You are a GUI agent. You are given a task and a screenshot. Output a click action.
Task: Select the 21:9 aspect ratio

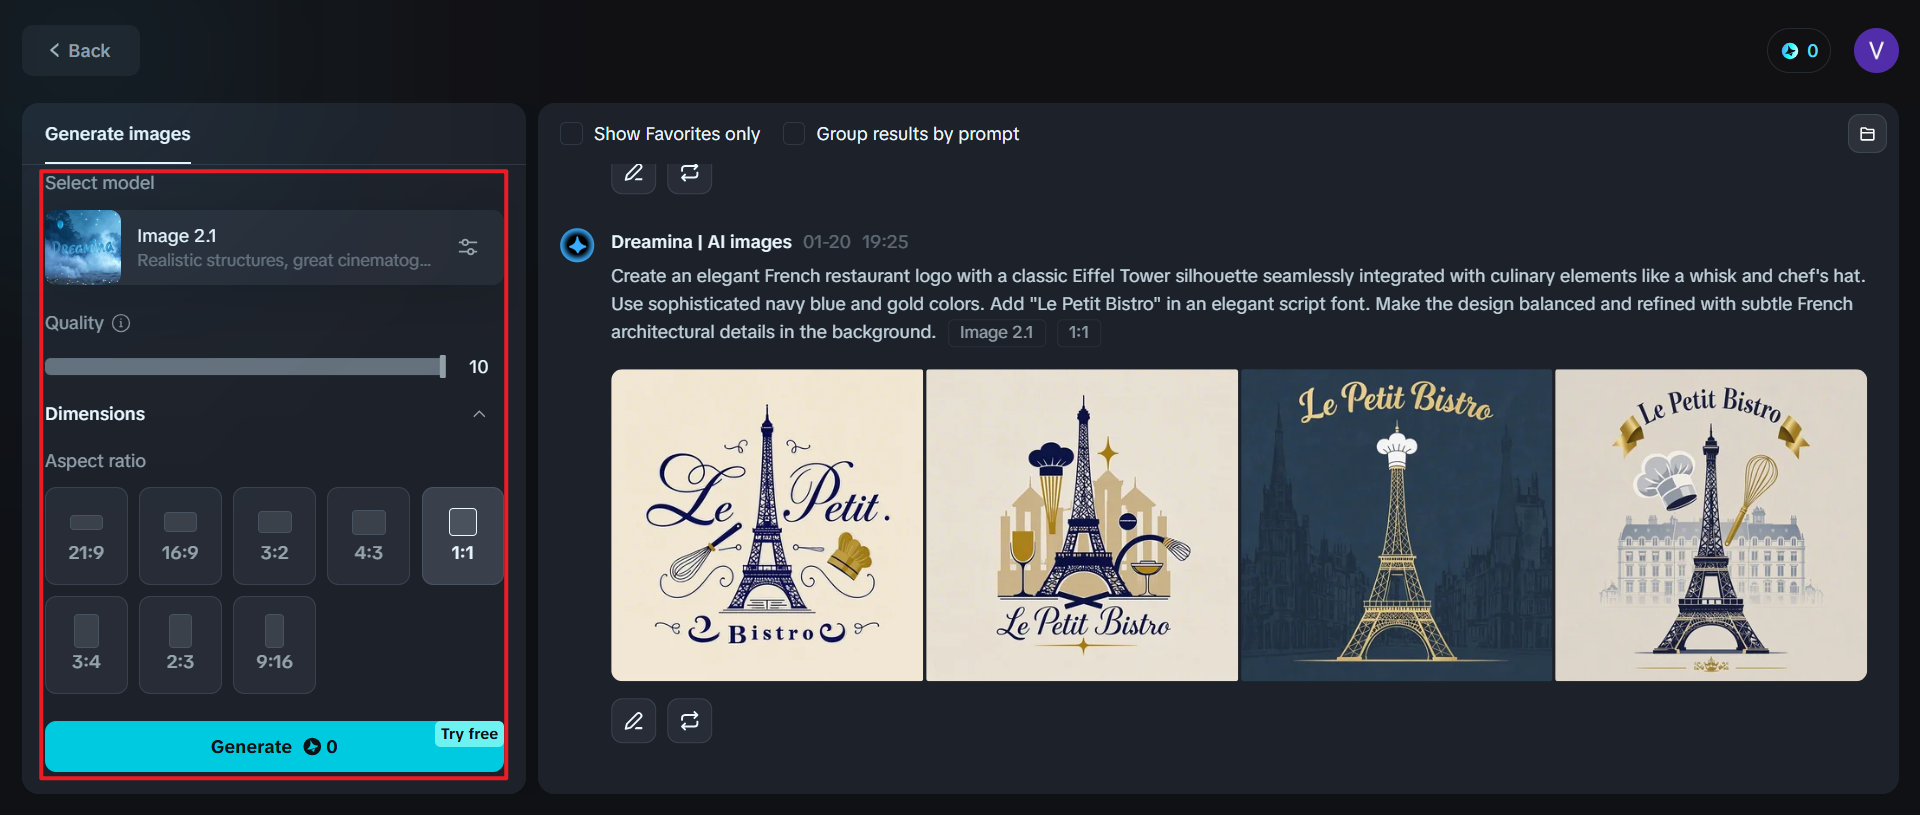pyautogui.click(x=86, y=536)
